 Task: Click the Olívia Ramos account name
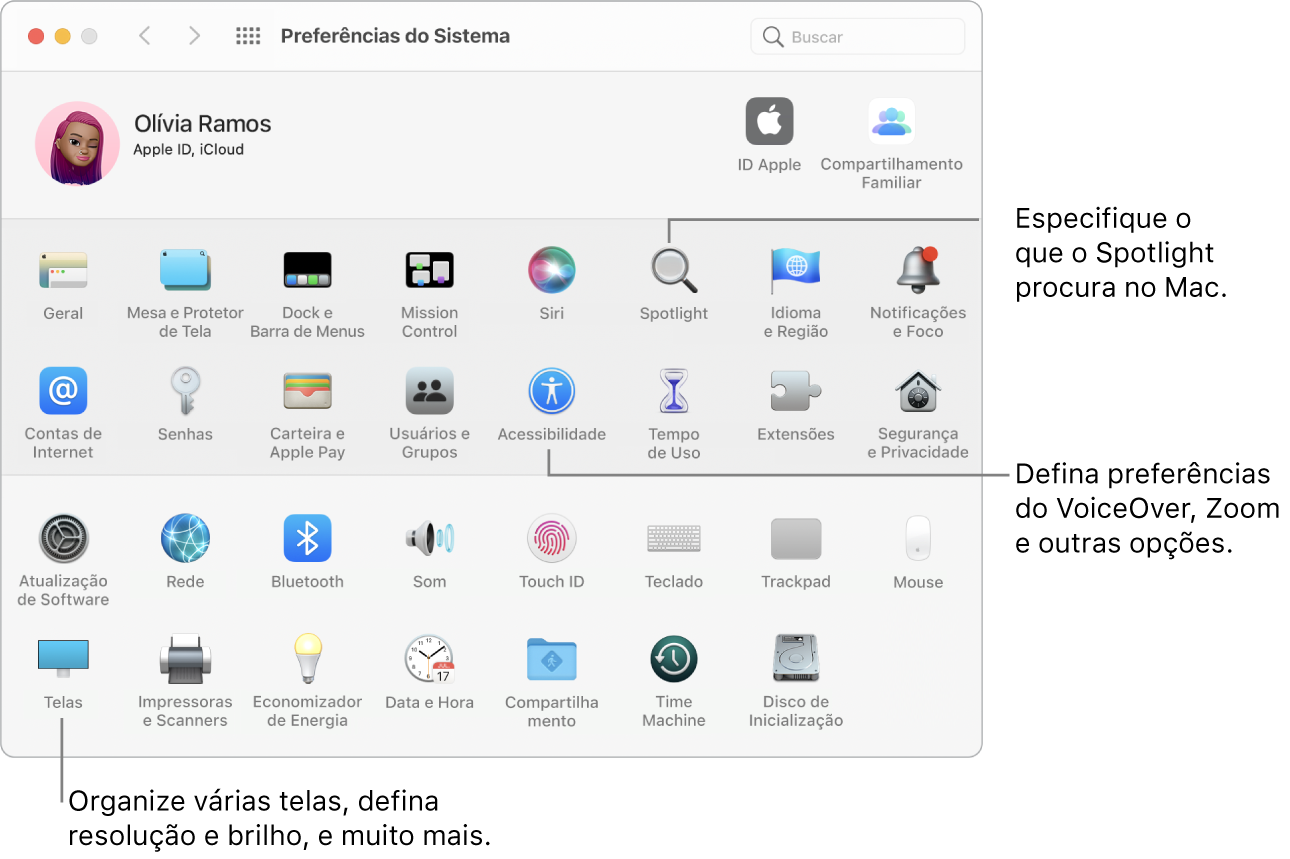click(203, 124)
